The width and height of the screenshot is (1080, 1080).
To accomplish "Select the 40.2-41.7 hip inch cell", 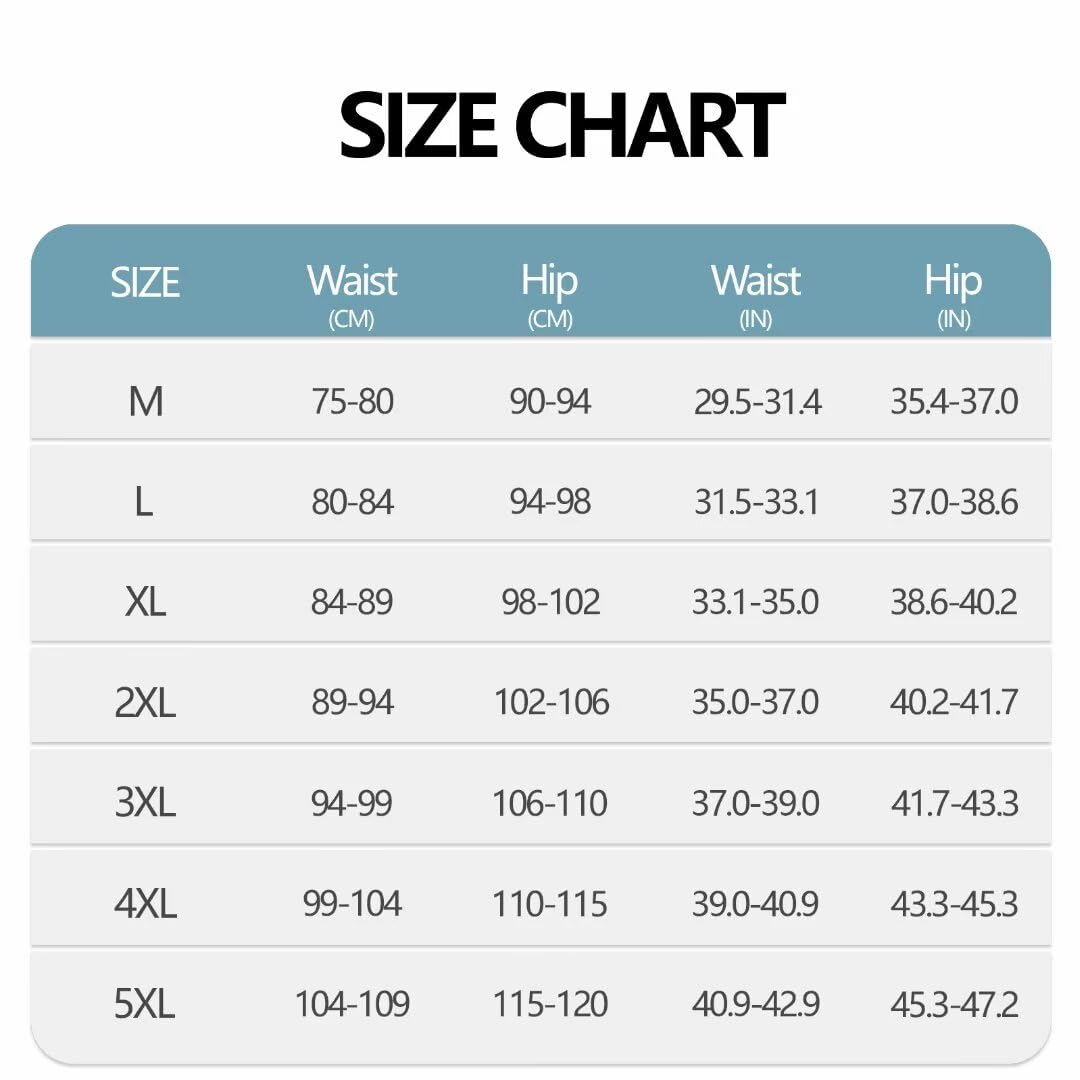I will click(954, 702).
